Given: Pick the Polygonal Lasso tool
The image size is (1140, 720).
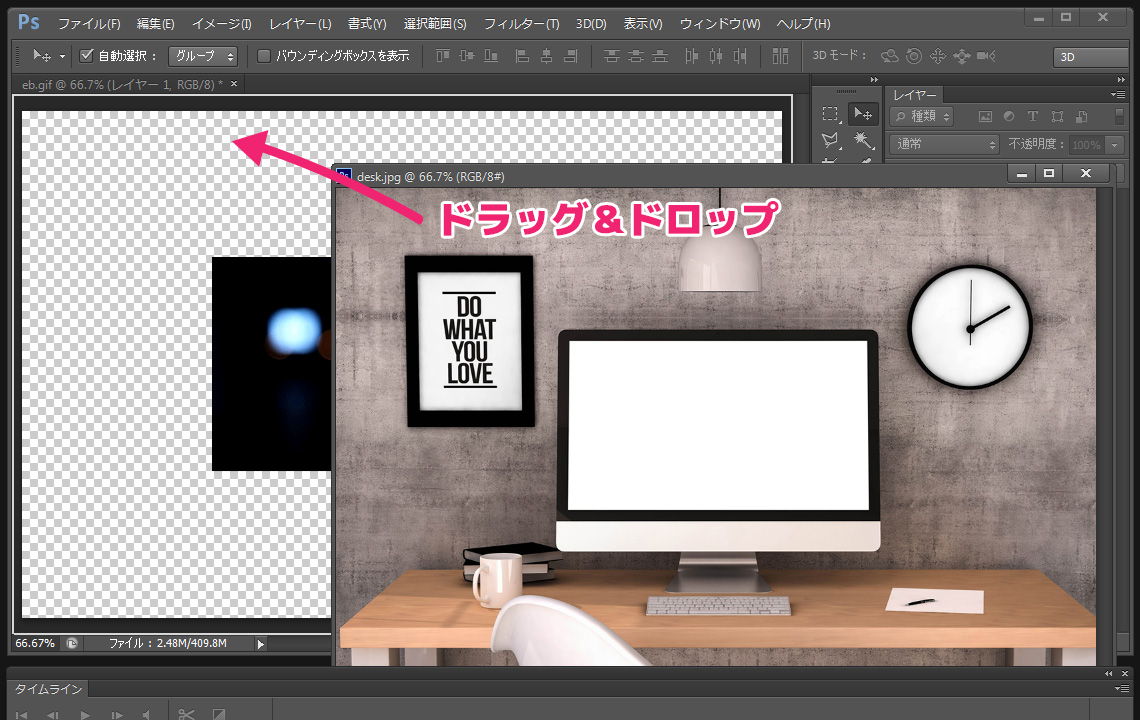Looking at the screenshot, I should pyautogui.click(x=830, y=140).
